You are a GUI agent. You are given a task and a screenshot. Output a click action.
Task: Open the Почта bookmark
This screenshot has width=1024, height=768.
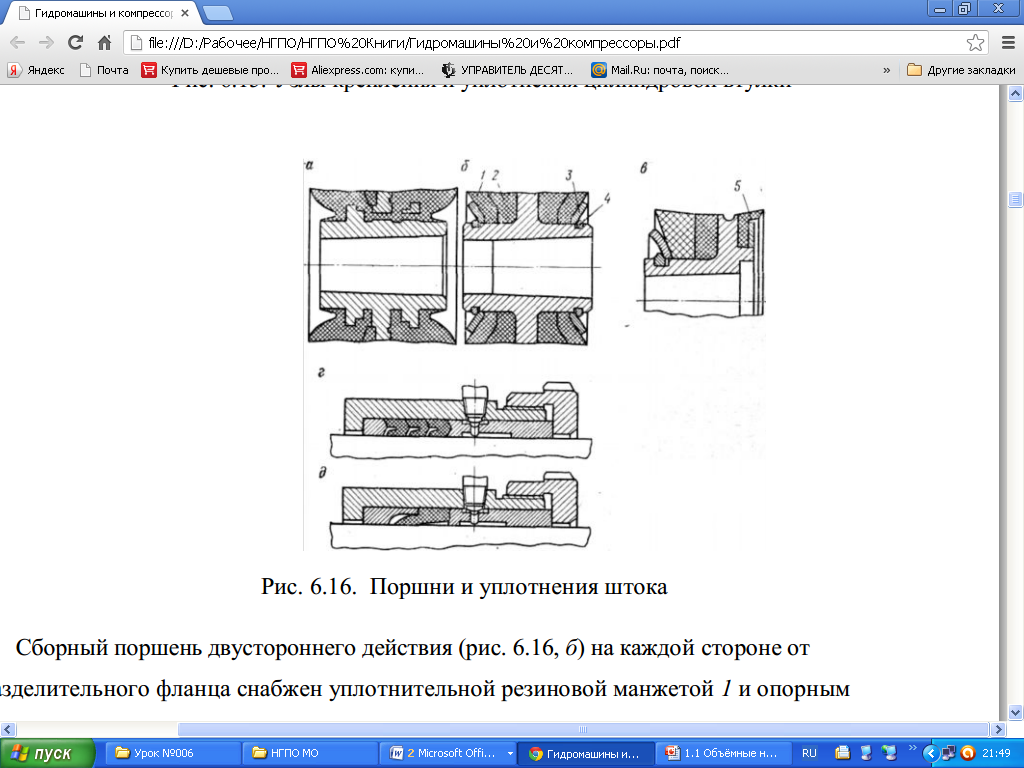coord(104,70)
